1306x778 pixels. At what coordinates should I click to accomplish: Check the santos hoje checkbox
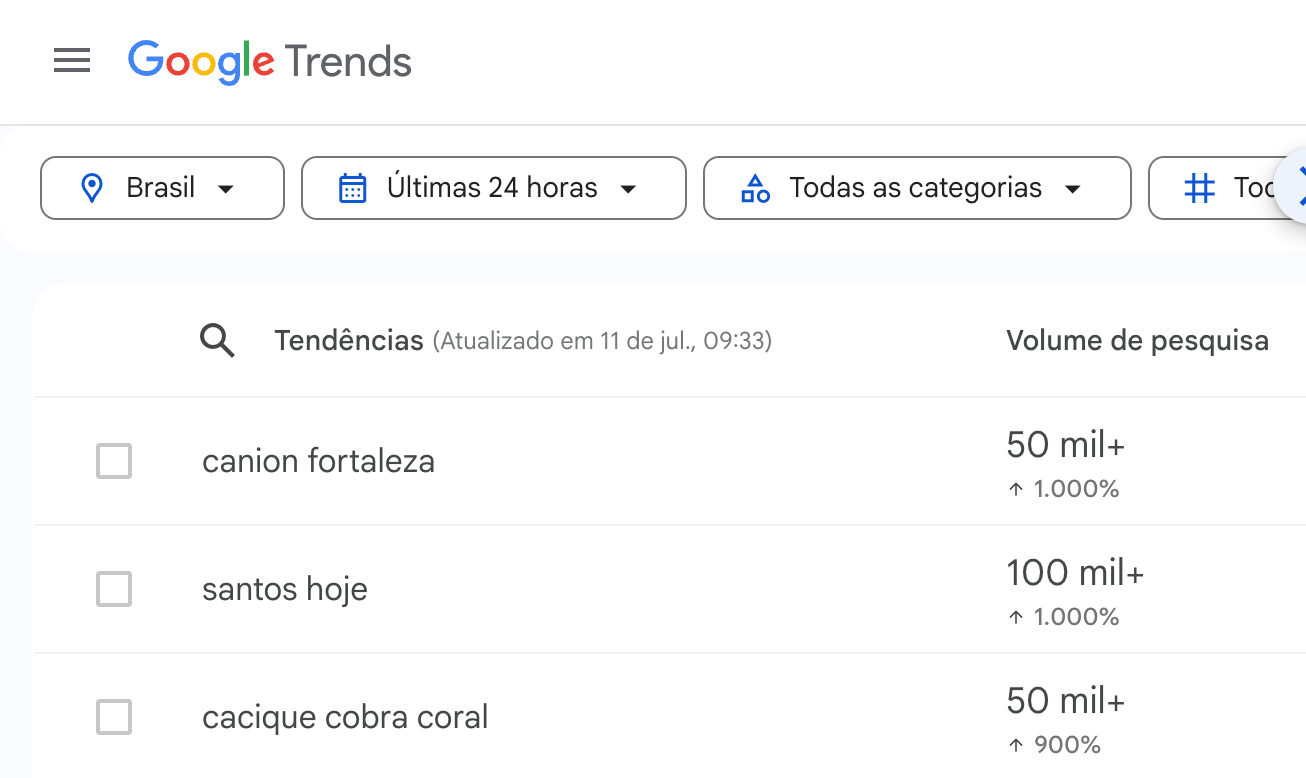point(114,589)
